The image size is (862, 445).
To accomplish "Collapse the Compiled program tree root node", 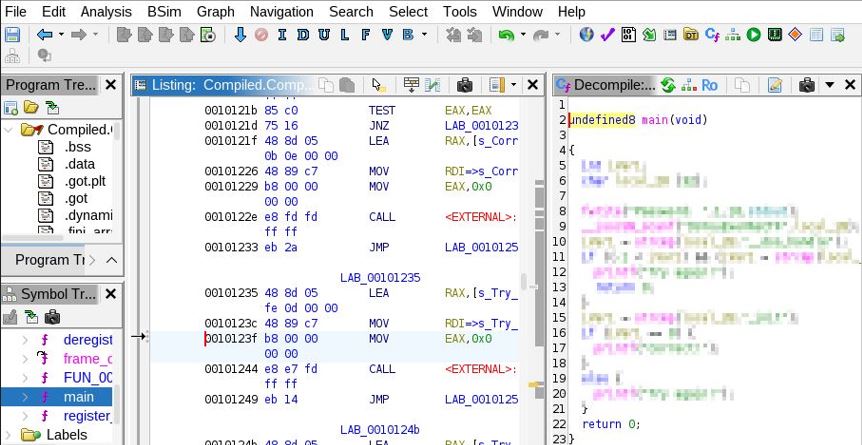I will coord(8,130).
